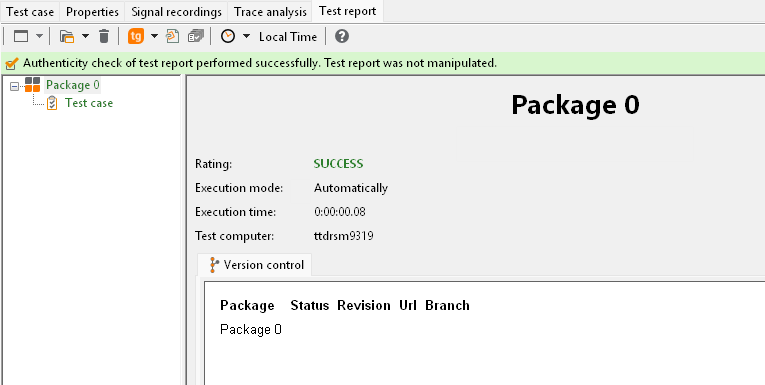The image size is (765, 385).
Task: Click the test computer name ttdrsm9319
Action: pos(344,236)
